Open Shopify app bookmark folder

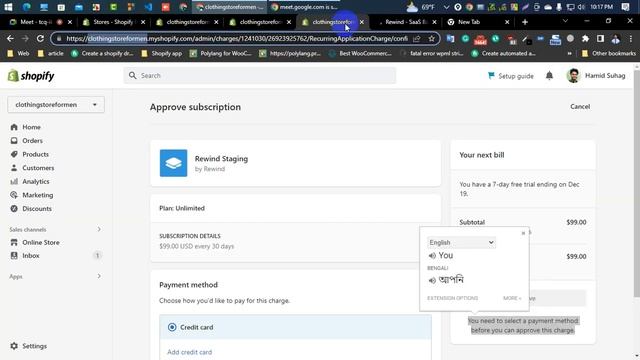tap(162, 53)
